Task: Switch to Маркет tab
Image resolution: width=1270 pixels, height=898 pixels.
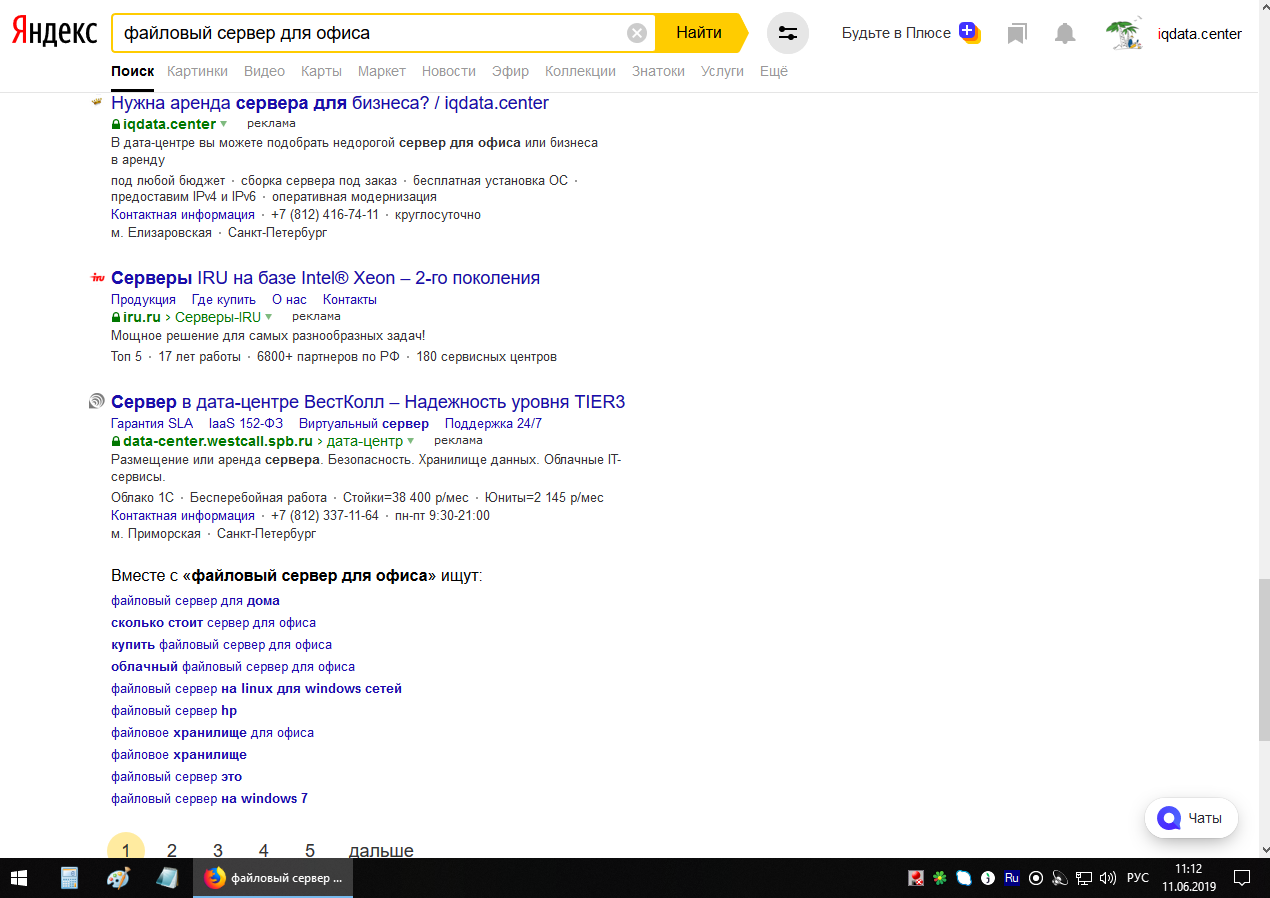Action: [x=382, y=71]
